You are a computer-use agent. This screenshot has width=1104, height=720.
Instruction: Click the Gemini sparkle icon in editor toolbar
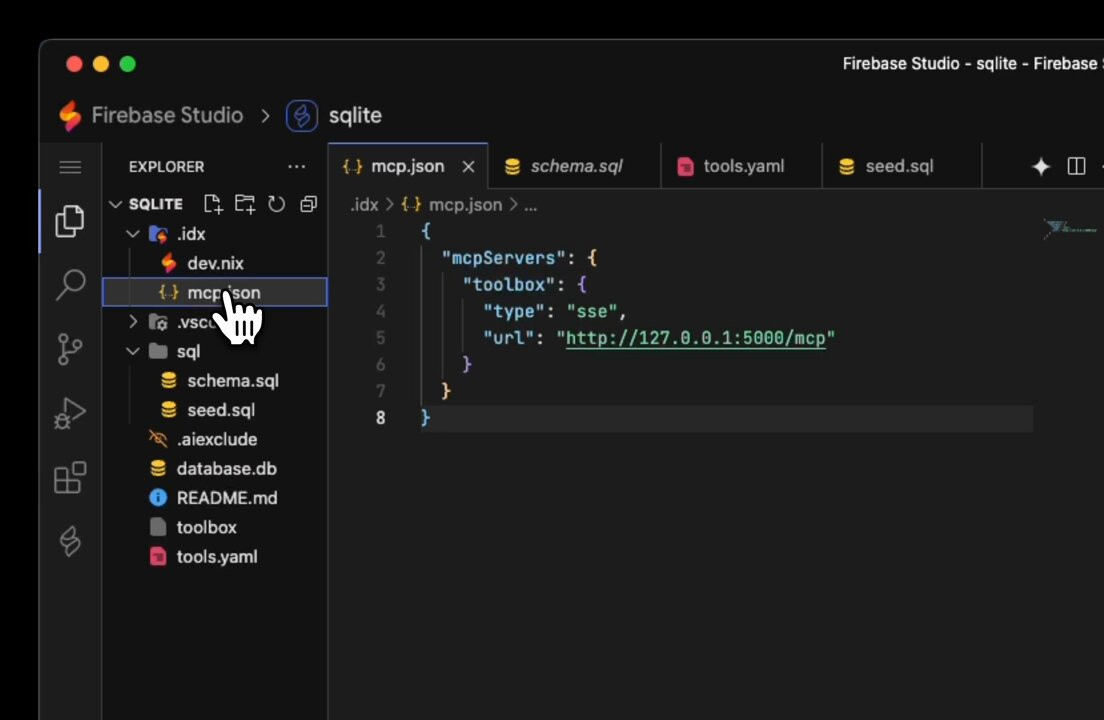click(x=1041, y=167)
